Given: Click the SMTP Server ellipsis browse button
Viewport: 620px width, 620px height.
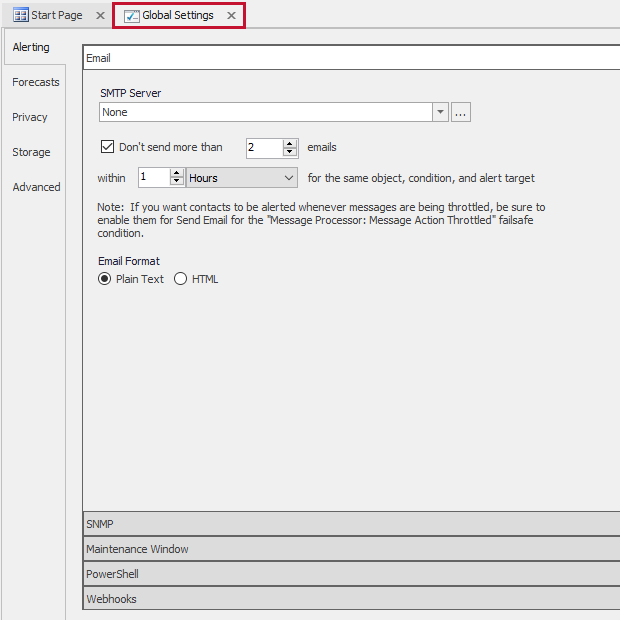Looking at the screenshot, I should 461,112.
